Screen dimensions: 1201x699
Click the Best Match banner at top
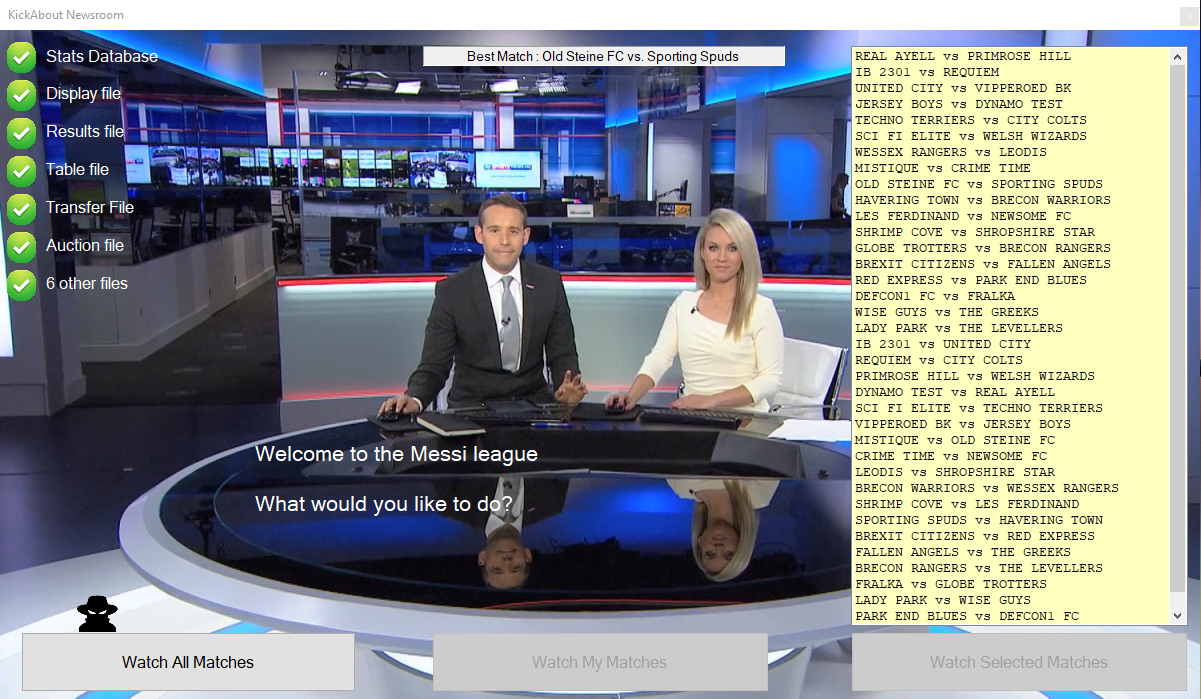click(603, 57)
